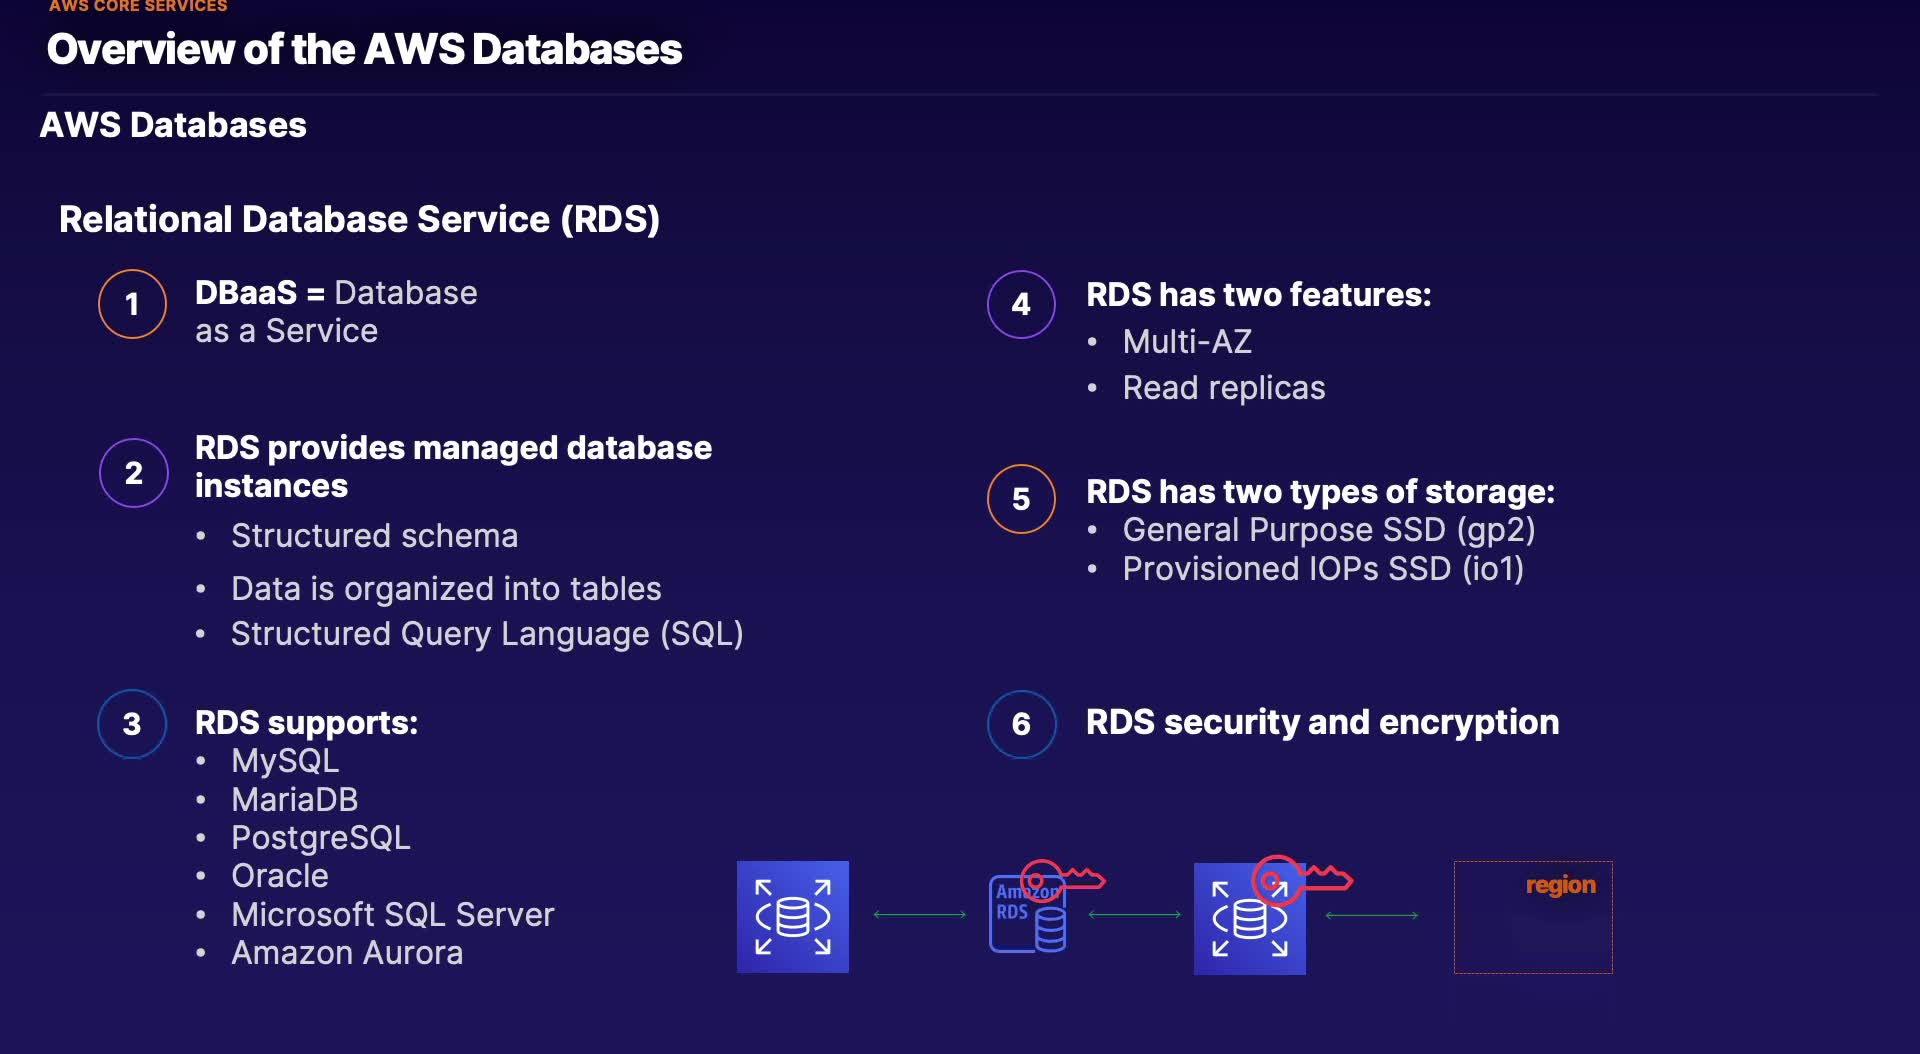
Task: Click the 'PostgreSQL' list entry
Action: click(x=320, y=838)
